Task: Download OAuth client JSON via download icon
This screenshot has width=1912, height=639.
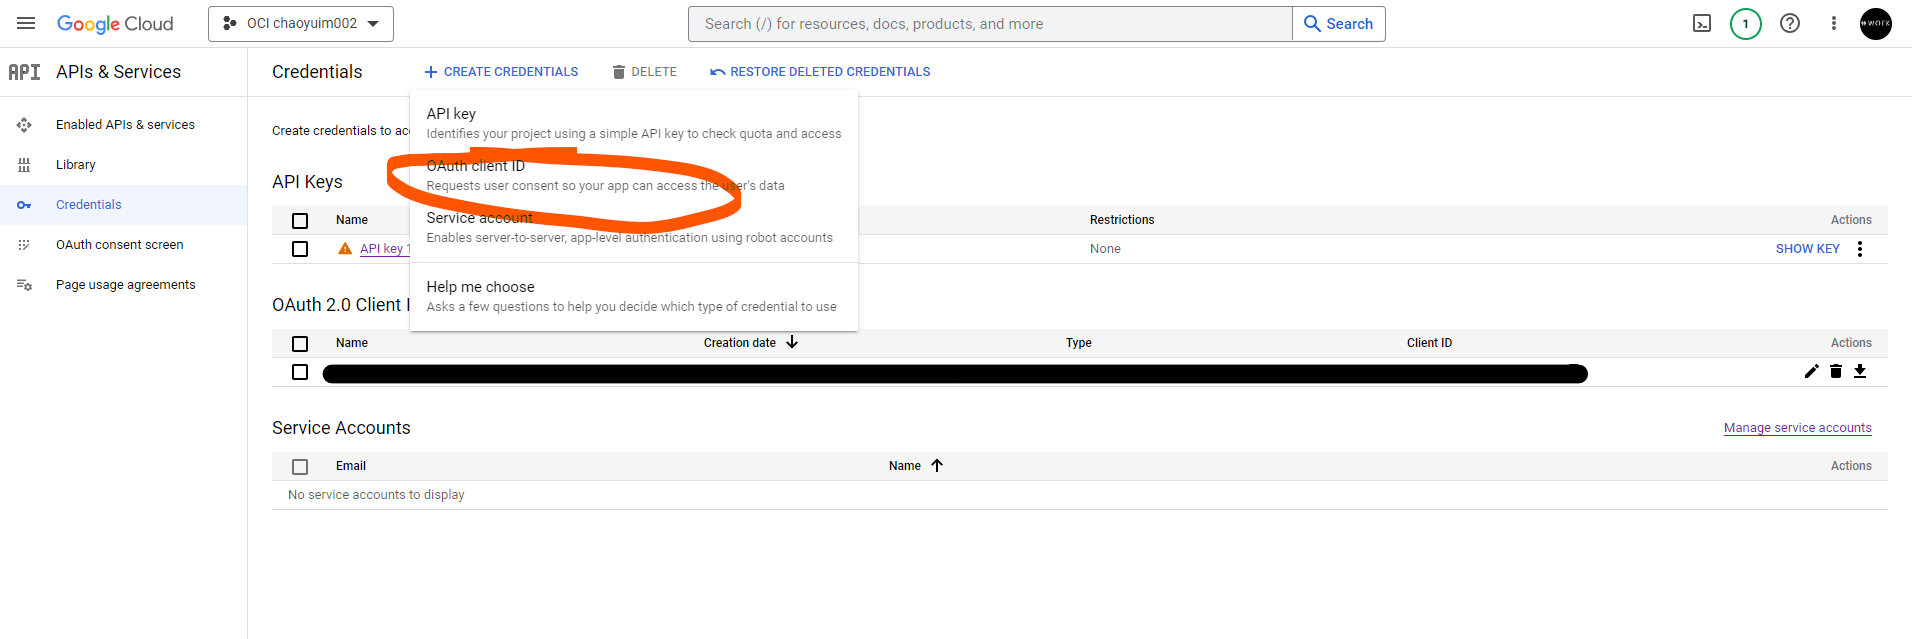Action: click(1859, 371)
